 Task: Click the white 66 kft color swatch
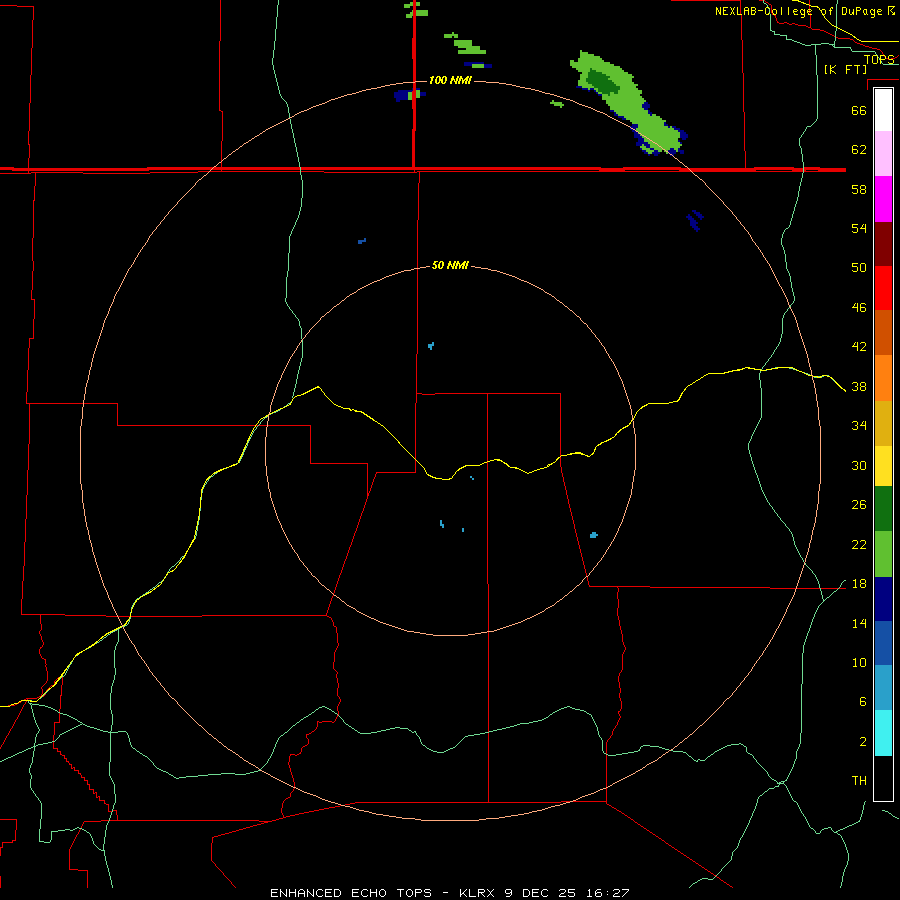(883, 110)
